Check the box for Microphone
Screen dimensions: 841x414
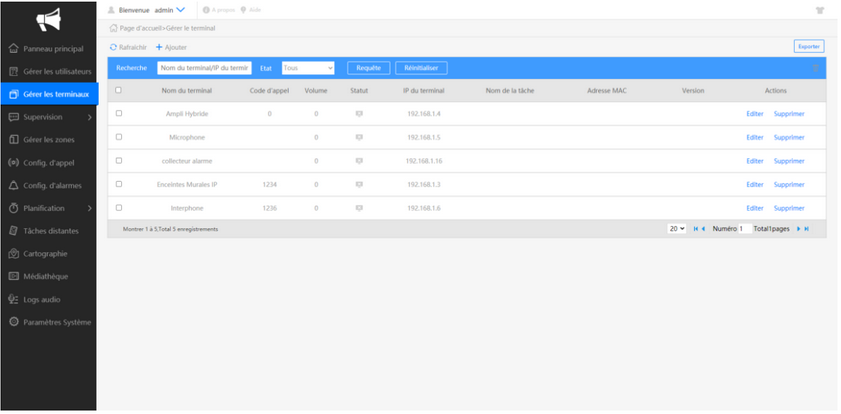(x=119, y=137)
